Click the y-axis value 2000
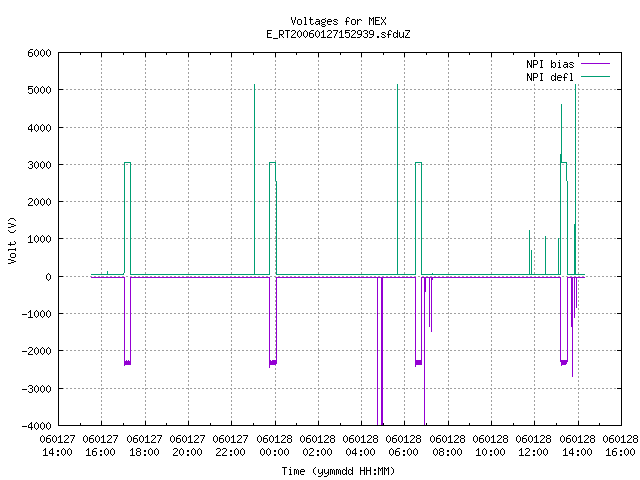The width and height of the screenshot is (640, 480). (40, 202)
